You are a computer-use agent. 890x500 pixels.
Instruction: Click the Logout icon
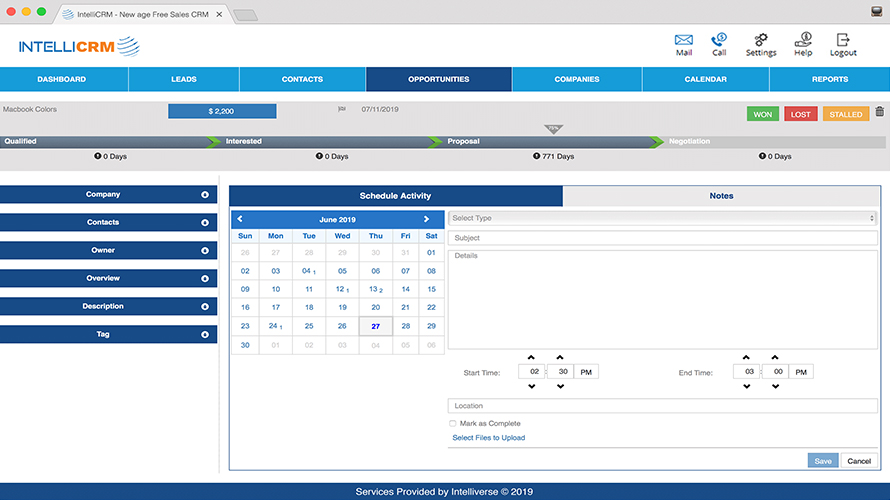(843, 44)
